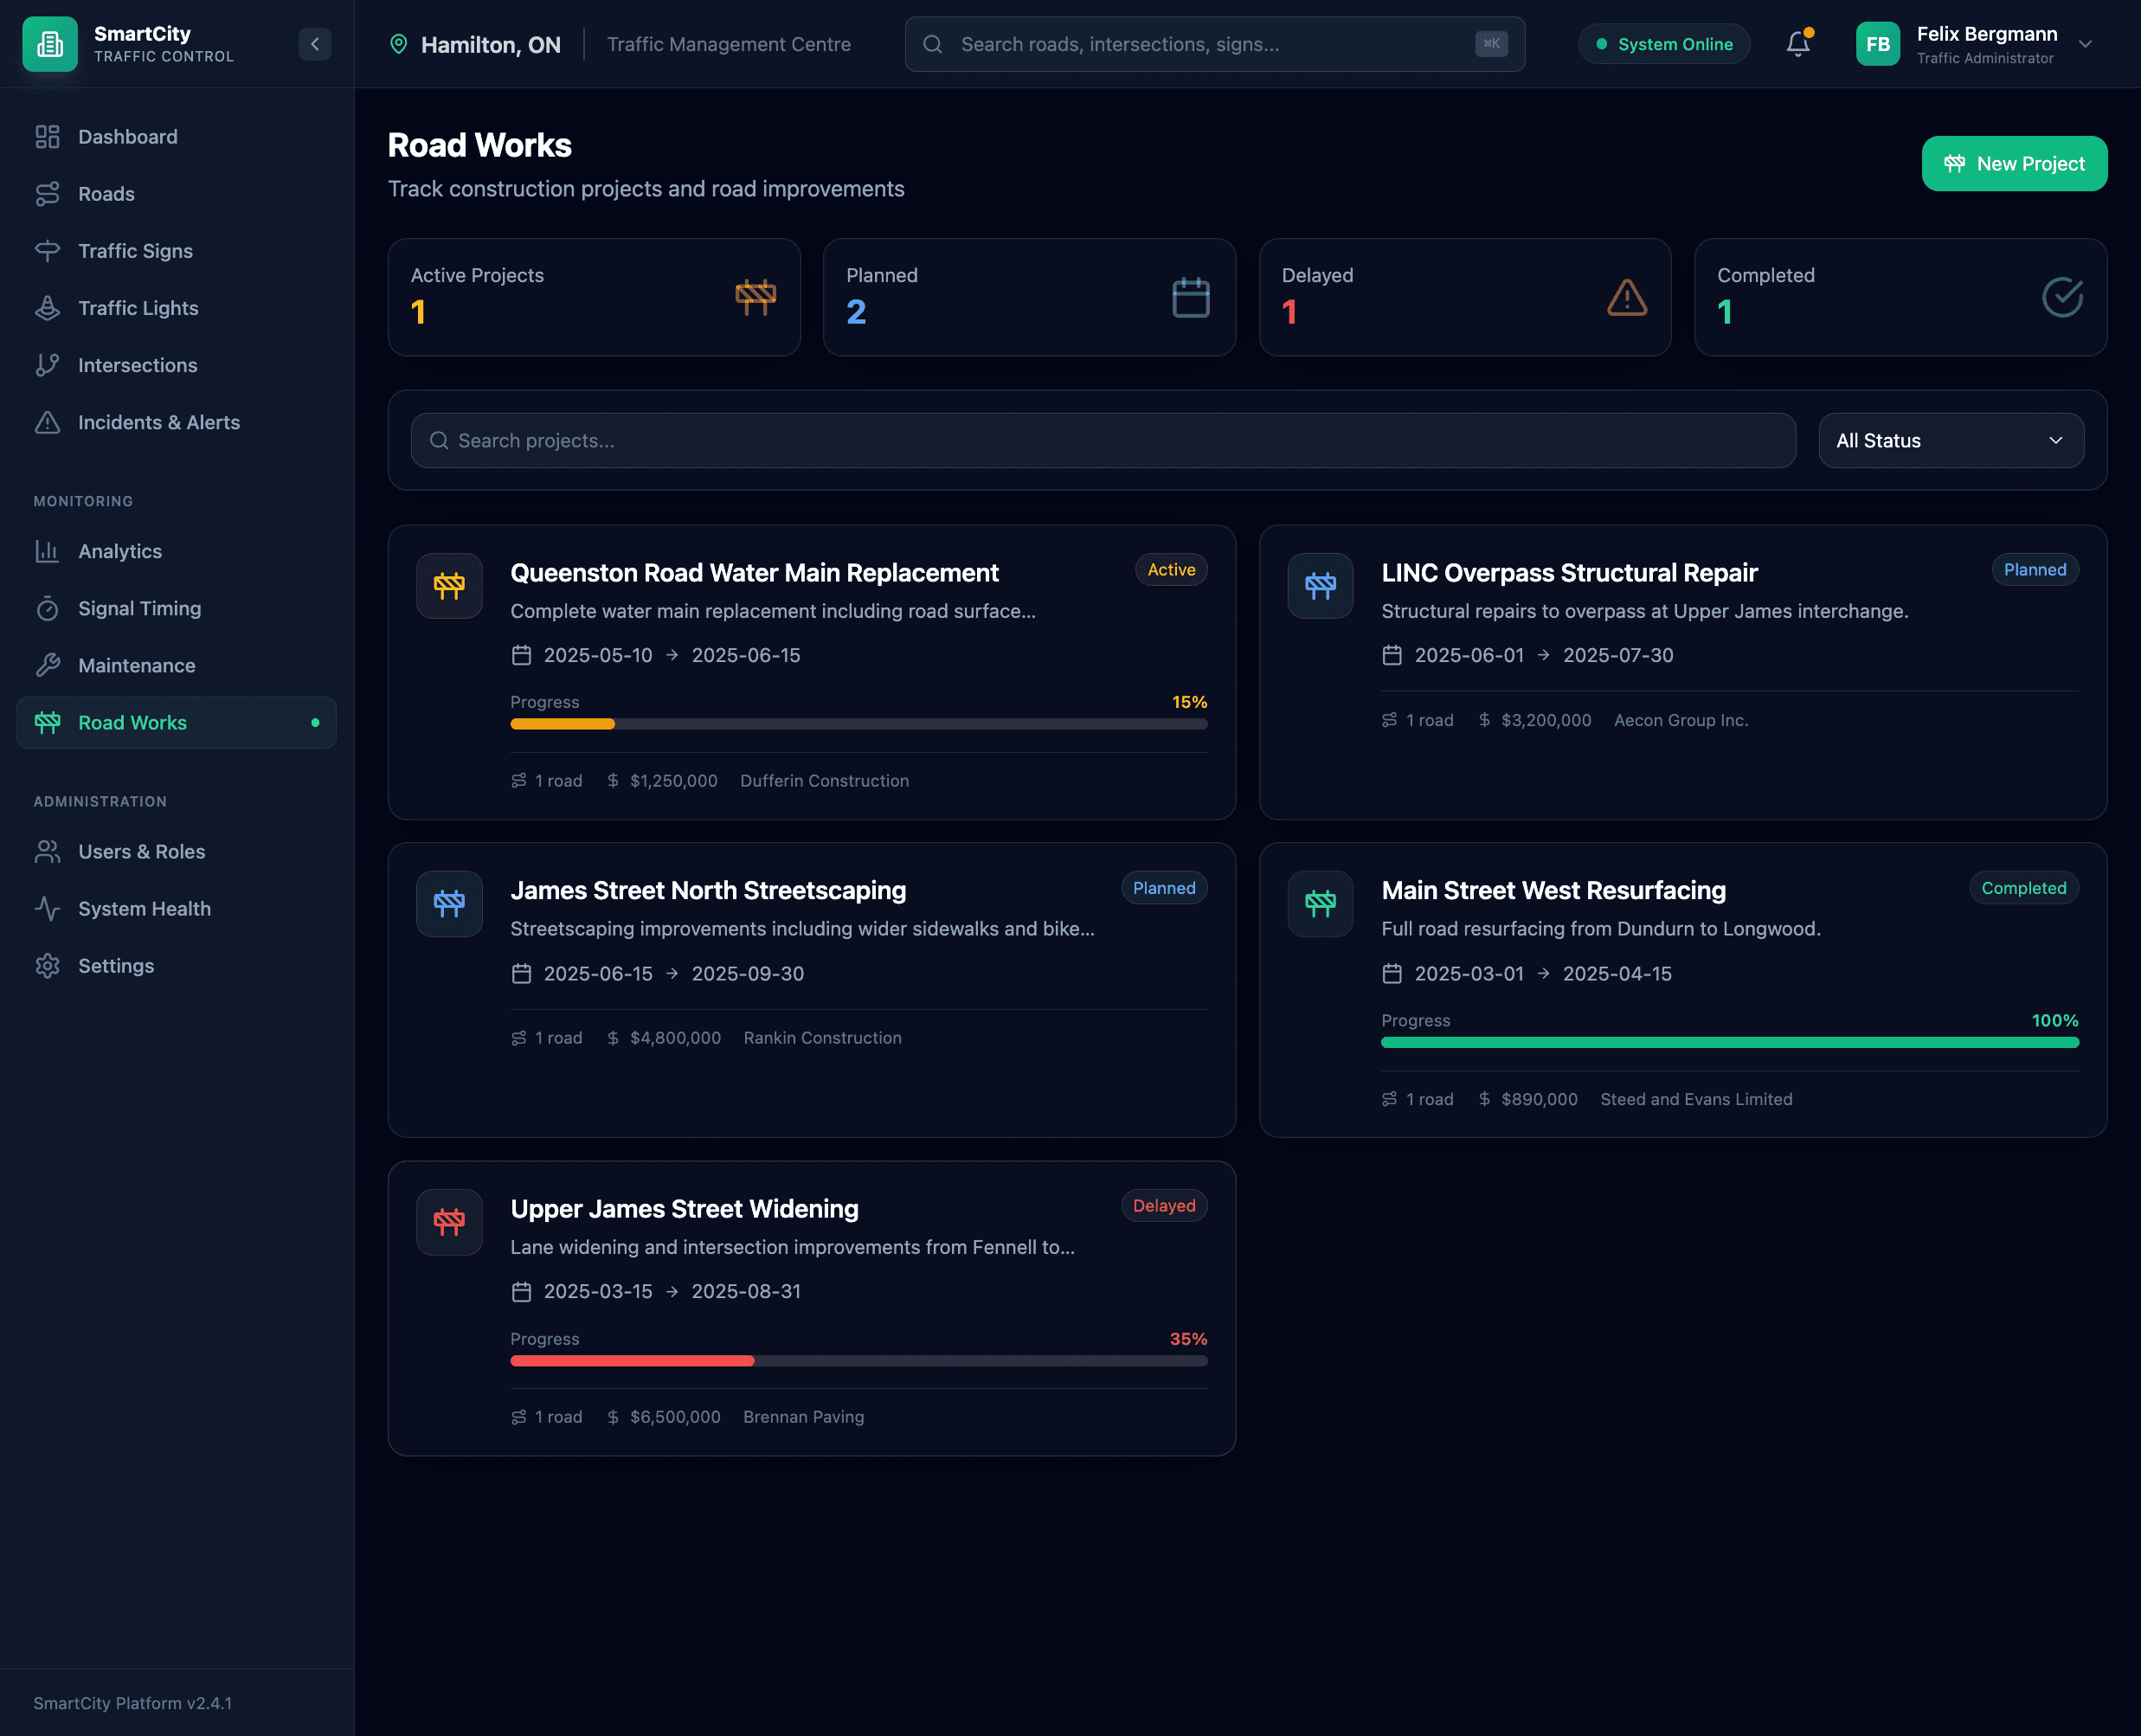Click the Search projects input field
This screenshot has height=1736, width=2141.
pos(1102,441)
